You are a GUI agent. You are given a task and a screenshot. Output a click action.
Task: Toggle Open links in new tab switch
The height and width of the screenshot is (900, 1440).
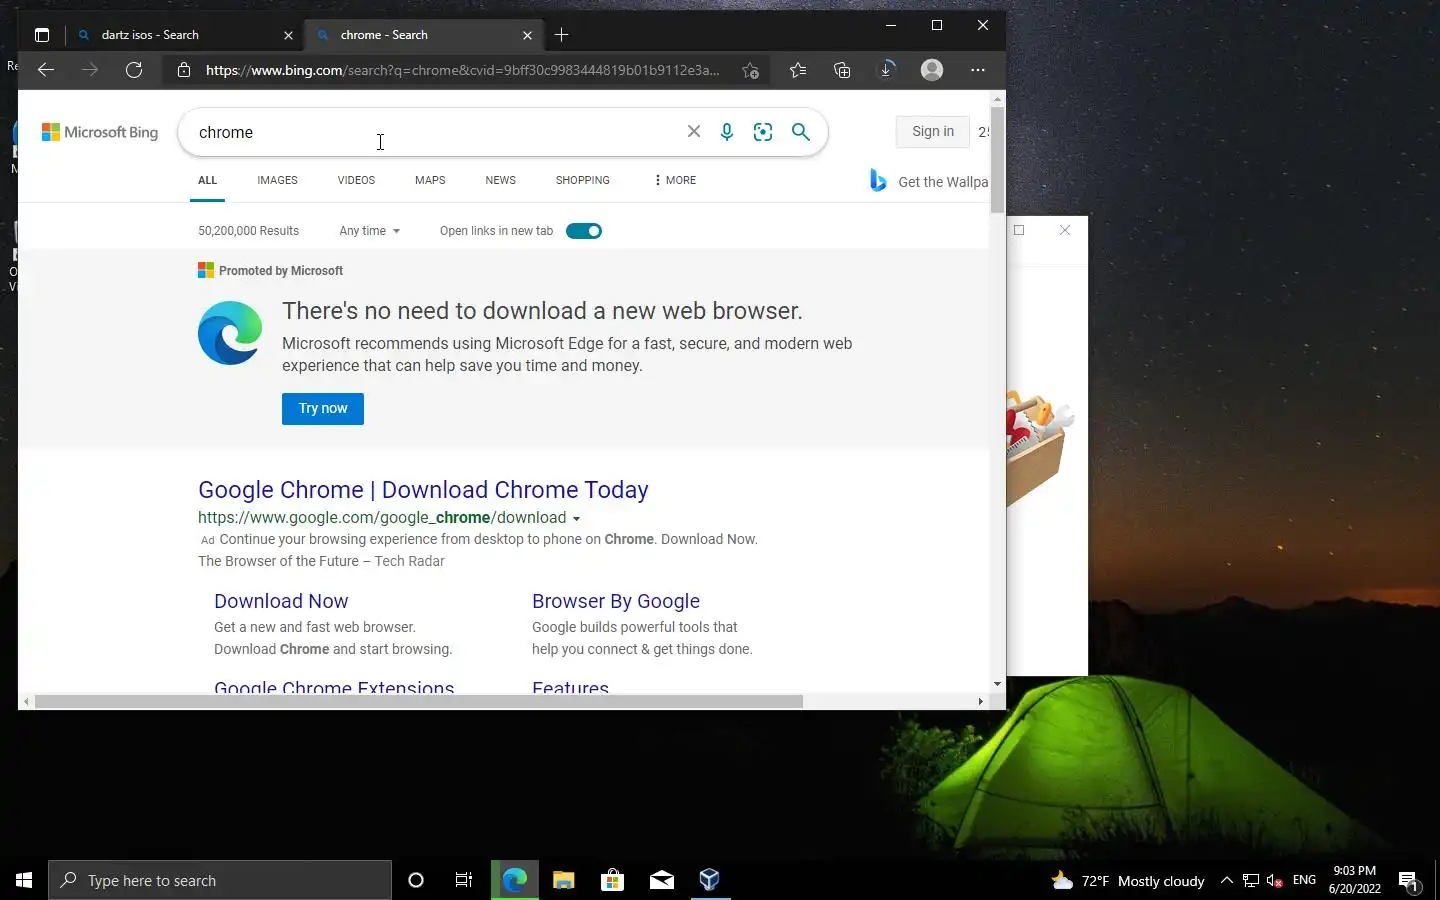584,231
